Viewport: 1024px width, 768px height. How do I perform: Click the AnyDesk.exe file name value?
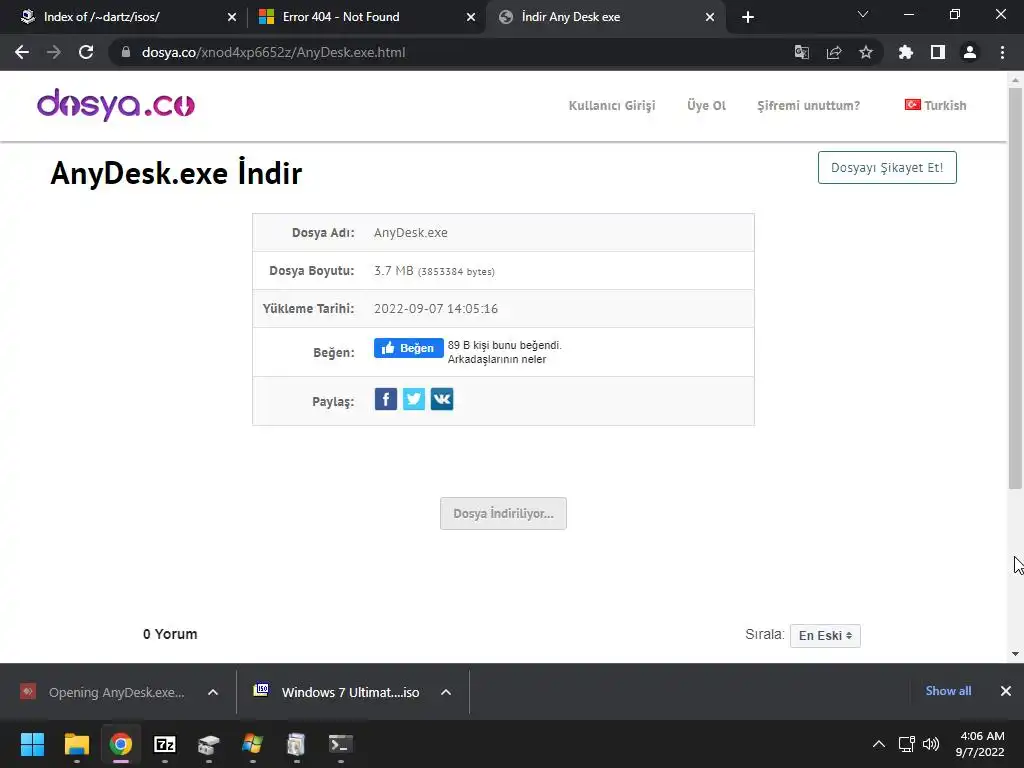pos(411,232)
